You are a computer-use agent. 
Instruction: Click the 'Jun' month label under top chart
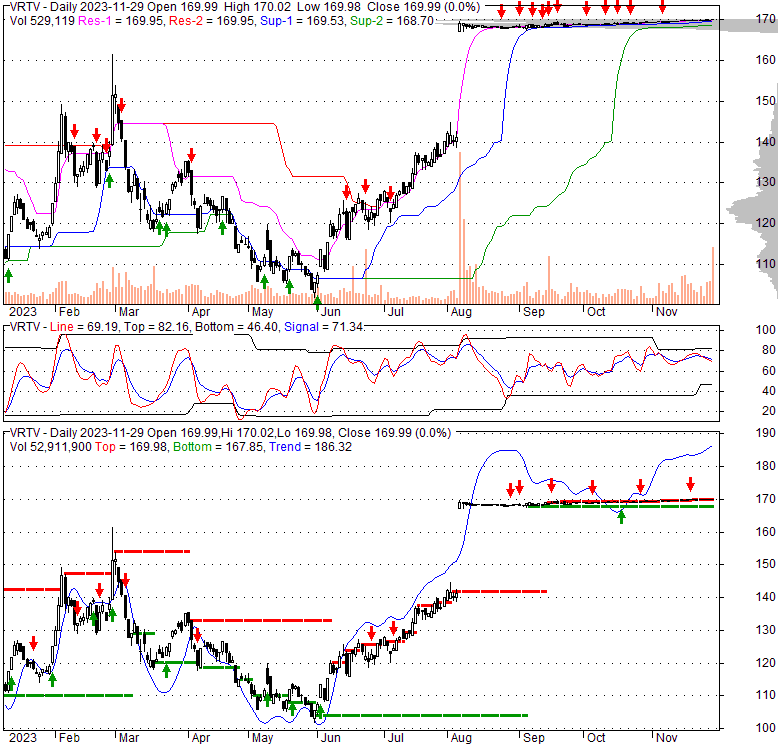(330, 312)
